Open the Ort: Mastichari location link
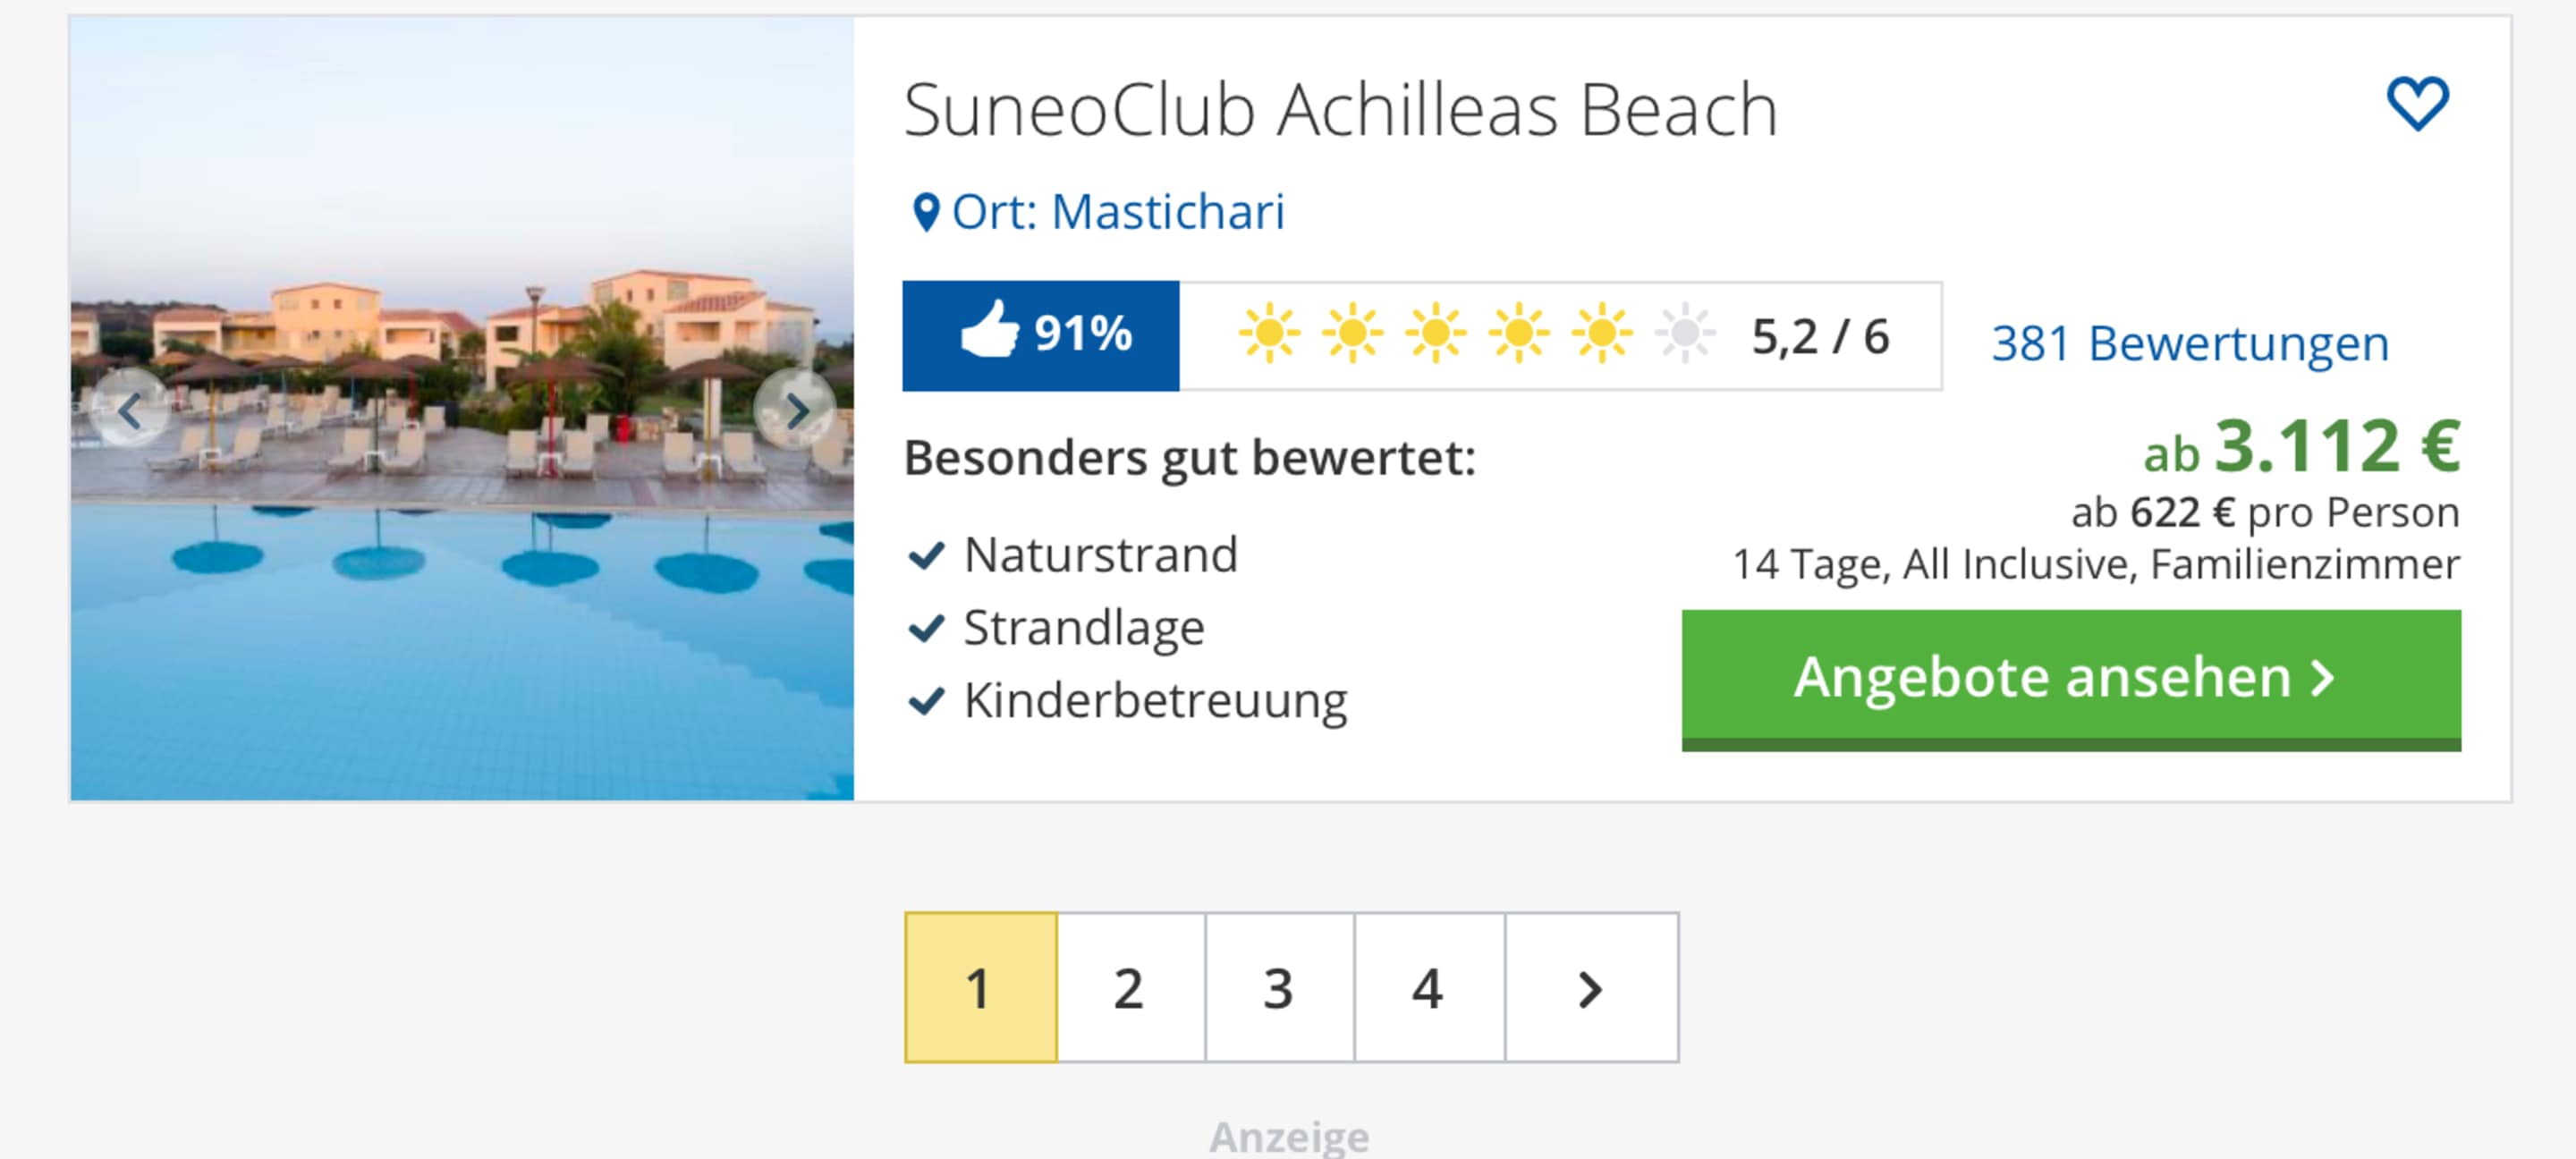Image resolution: width=2576 pixels, height=1159 pixels. tap(1117, 212)
